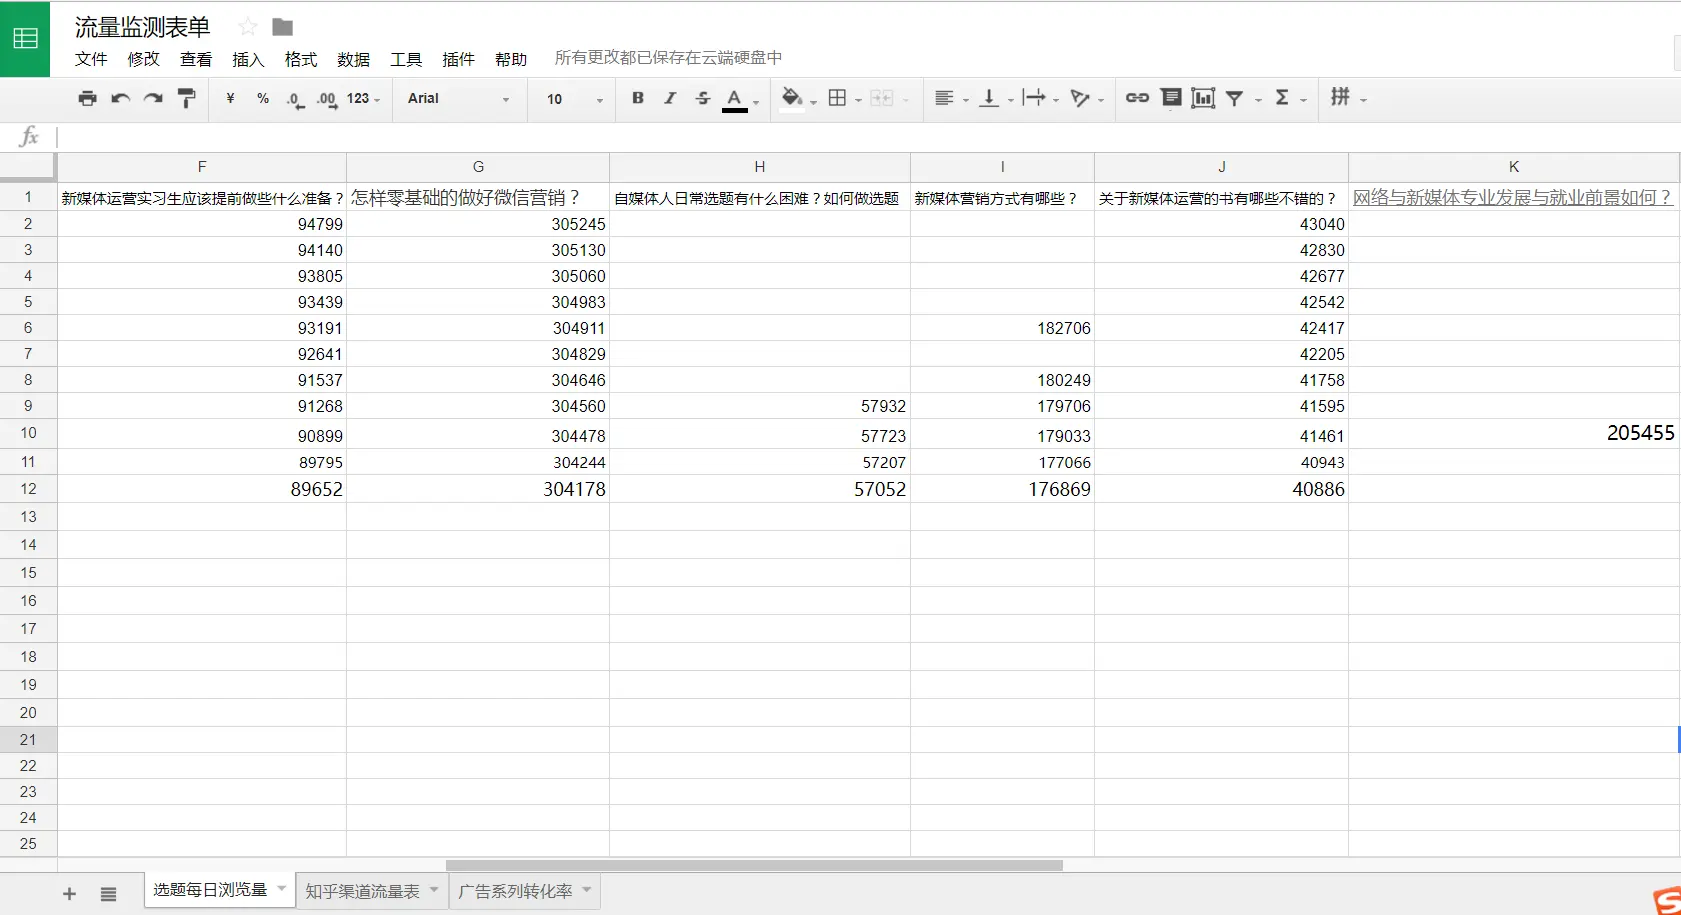Open the 数据 menu
Viewport: 1681px width, 915px height.
tap(354, 59)
